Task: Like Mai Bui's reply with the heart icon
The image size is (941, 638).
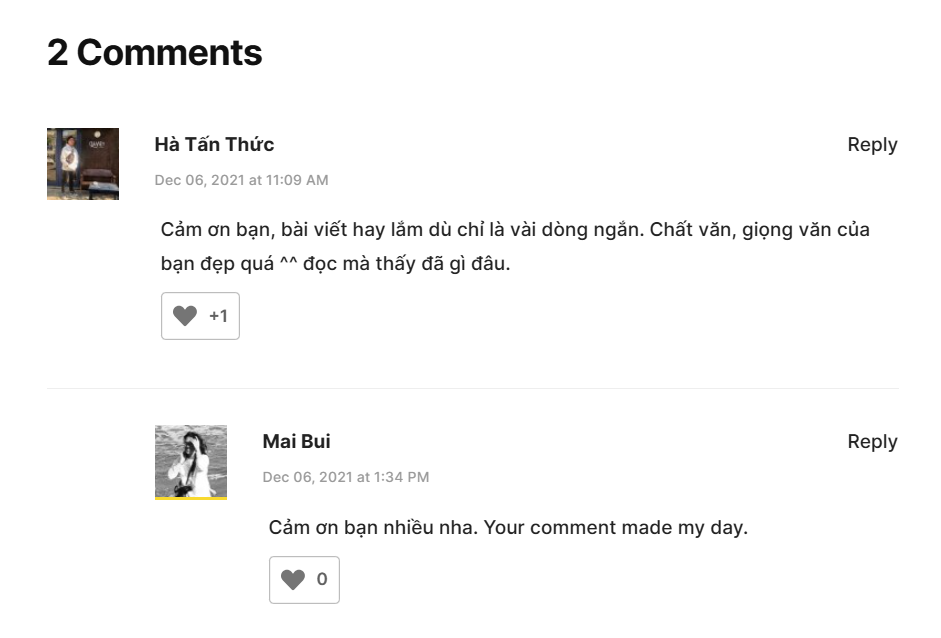Action: click(x=293, y=579)
